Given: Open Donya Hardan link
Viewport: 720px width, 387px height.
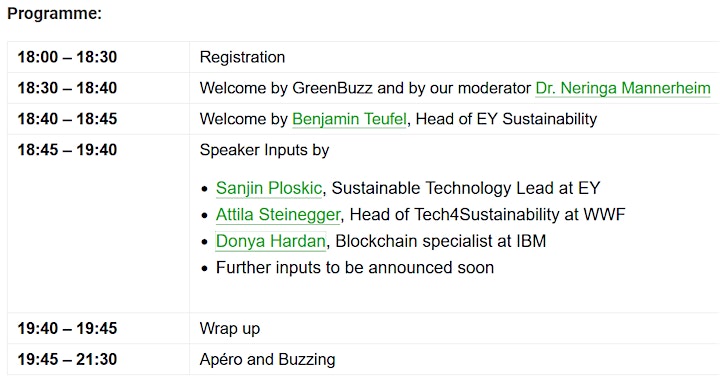Looking at the screenshot, I should point(271,241).
